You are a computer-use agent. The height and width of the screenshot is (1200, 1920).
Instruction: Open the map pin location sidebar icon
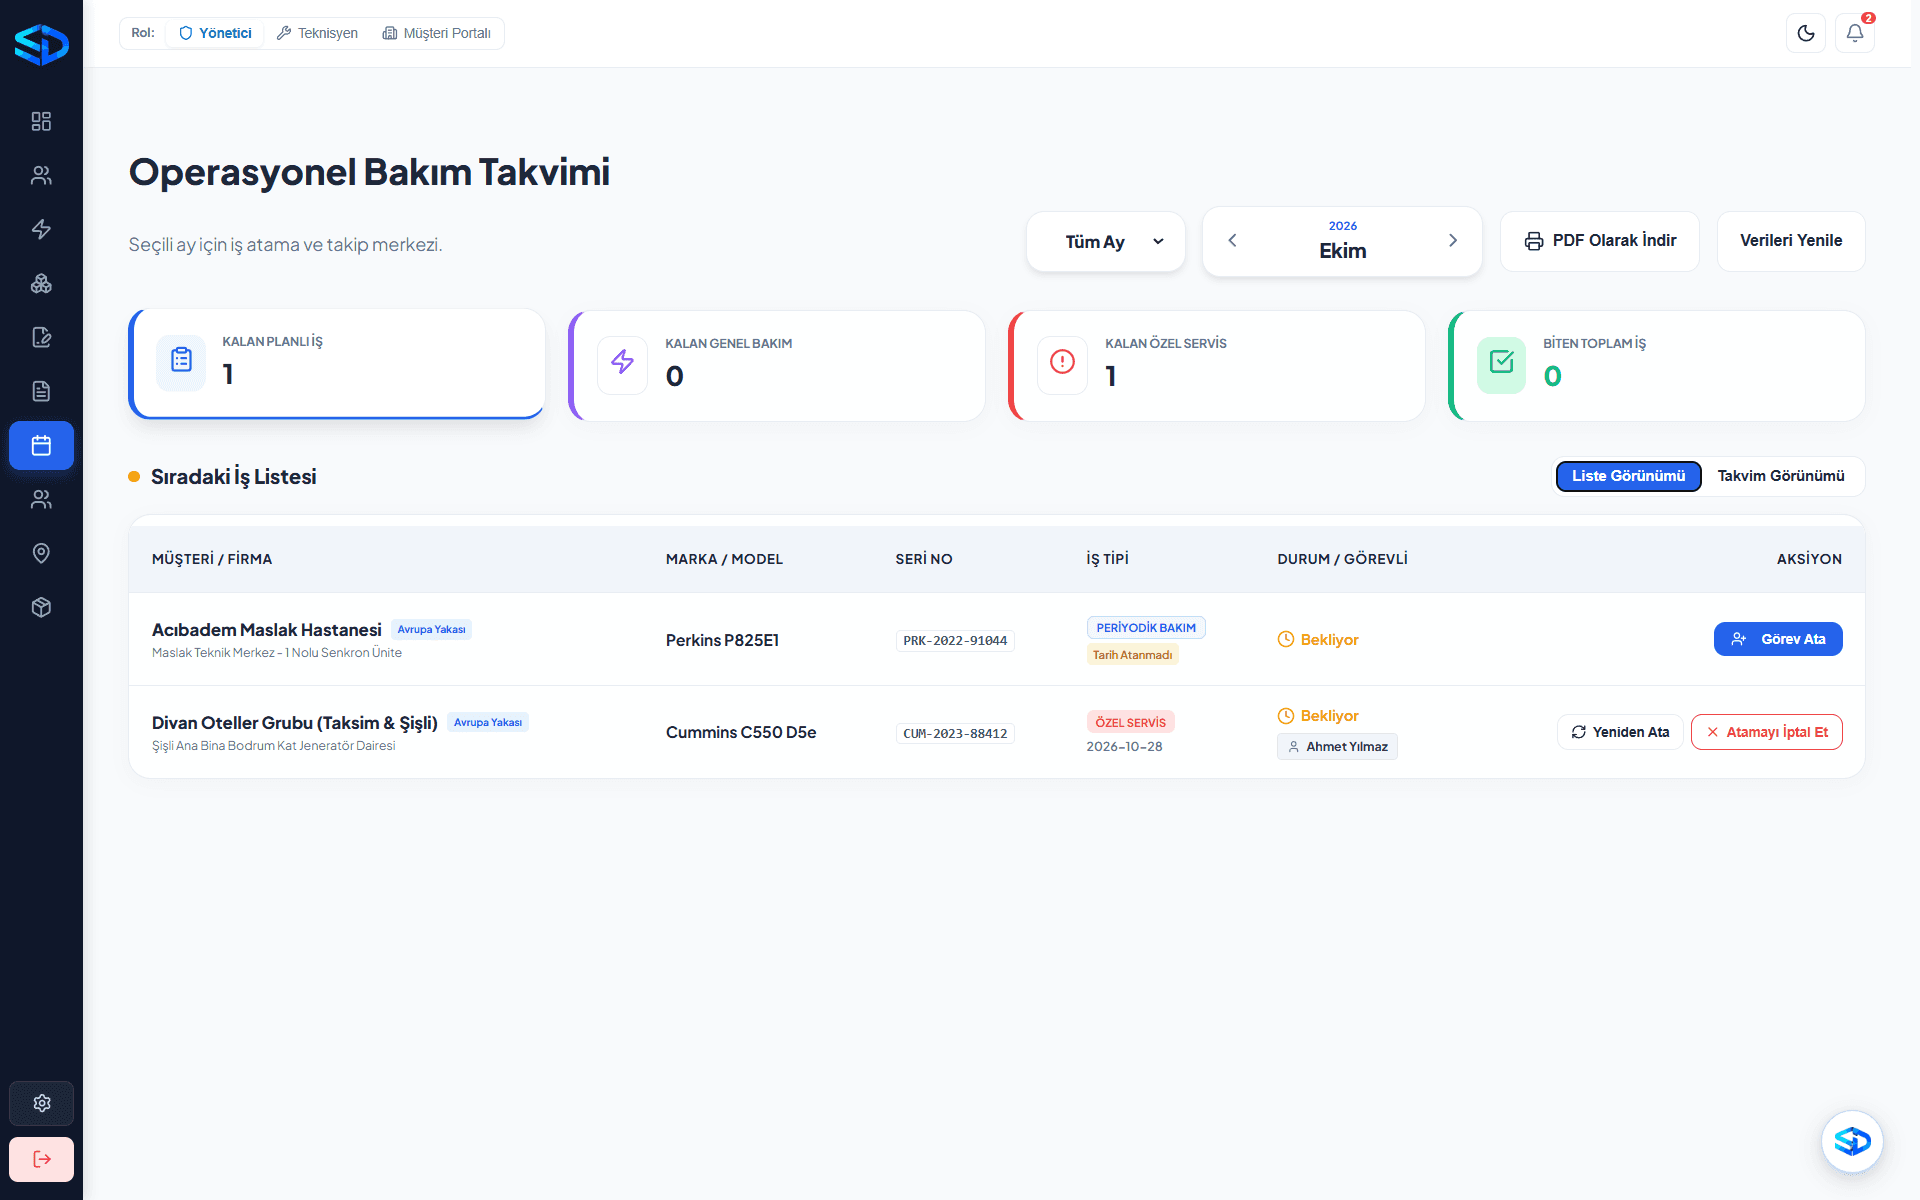point(41,553)
